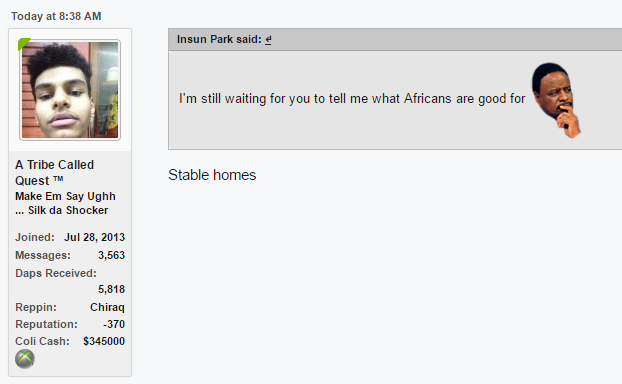Click the Daps Received label
Viewport: 622px width, 384px height.
click(x=56, y=273)
